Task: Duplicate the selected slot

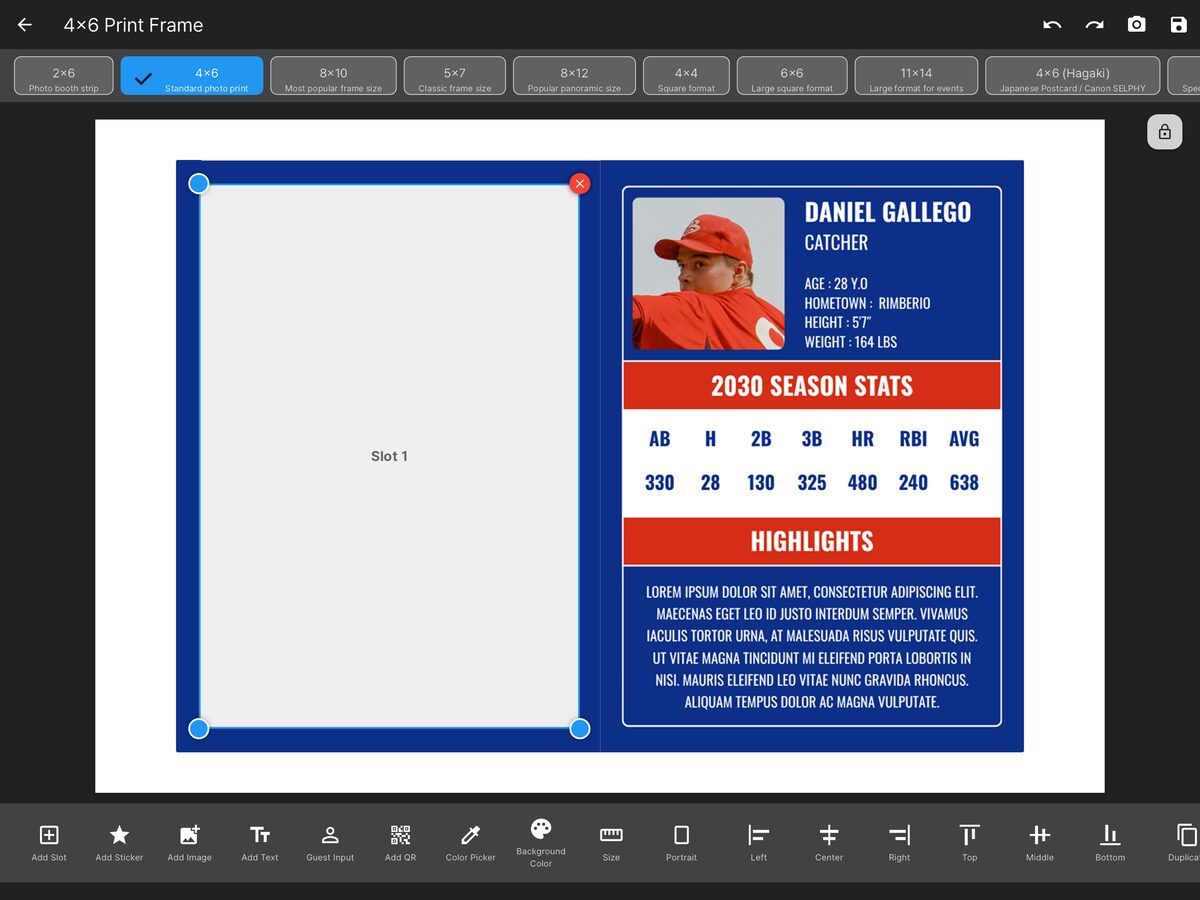Action: click(1186, 843)
